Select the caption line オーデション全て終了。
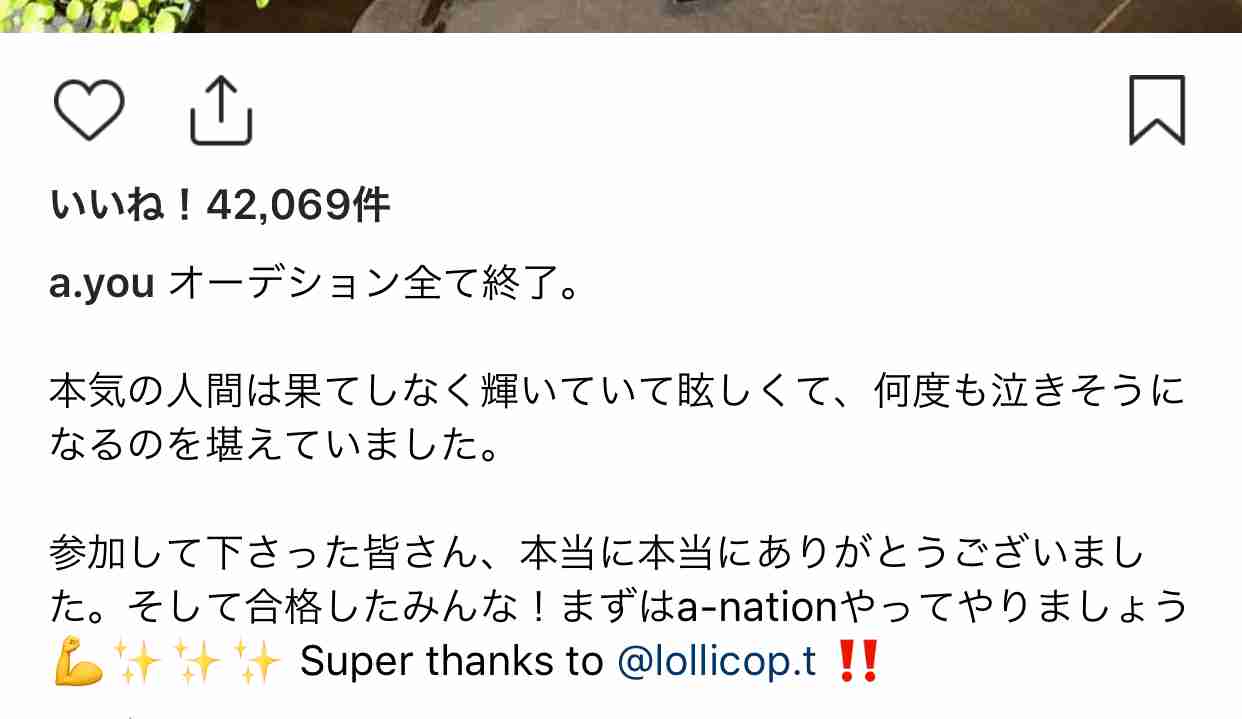Viewport: 1242px width, 719px height. click(374, 285)
